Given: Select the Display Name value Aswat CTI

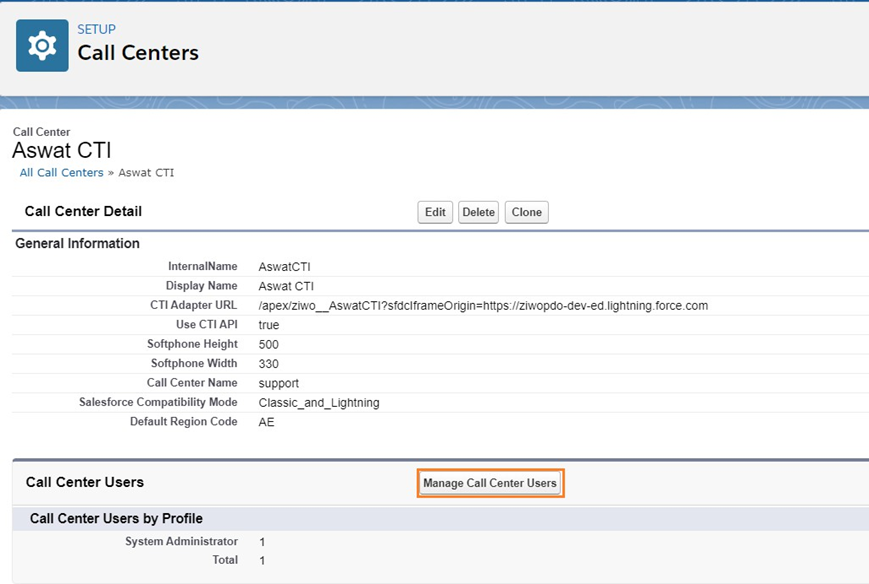Looking at the screenshot, I should click(286, 286).
